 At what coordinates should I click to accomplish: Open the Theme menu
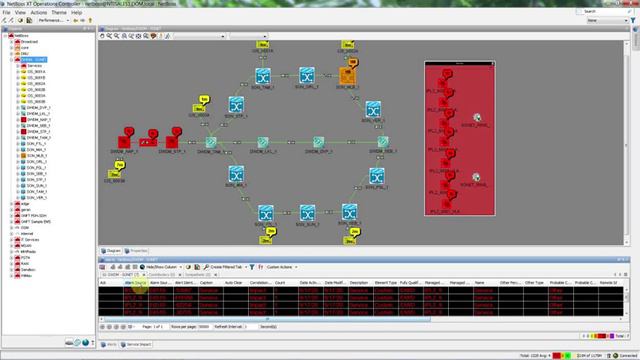coord(59,13)
